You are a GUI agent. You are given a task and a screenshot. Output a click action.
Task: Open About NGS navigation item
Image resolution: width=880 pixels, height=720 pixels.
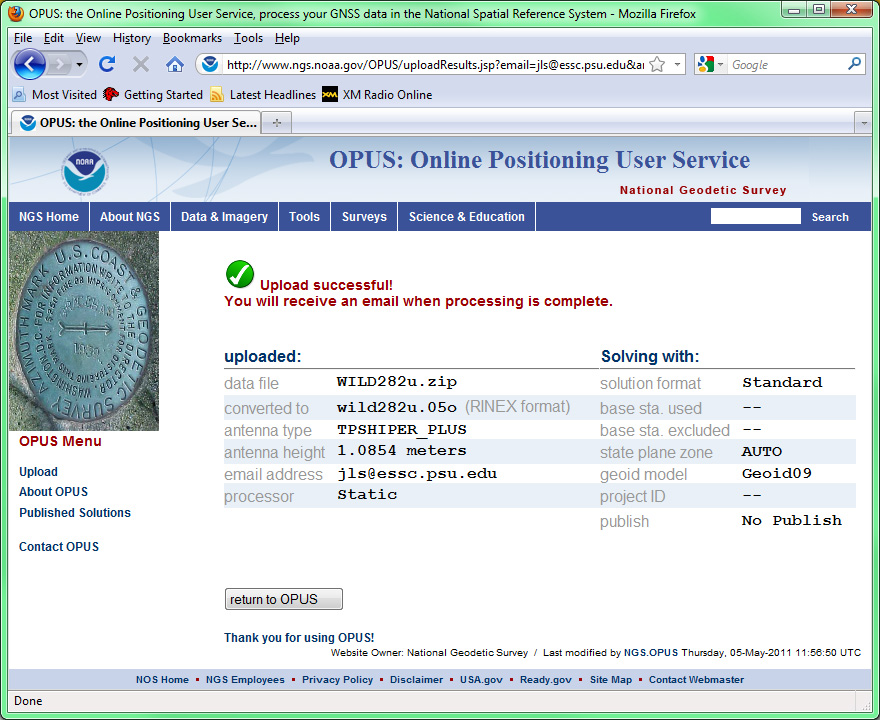click(x=130, y=217)
